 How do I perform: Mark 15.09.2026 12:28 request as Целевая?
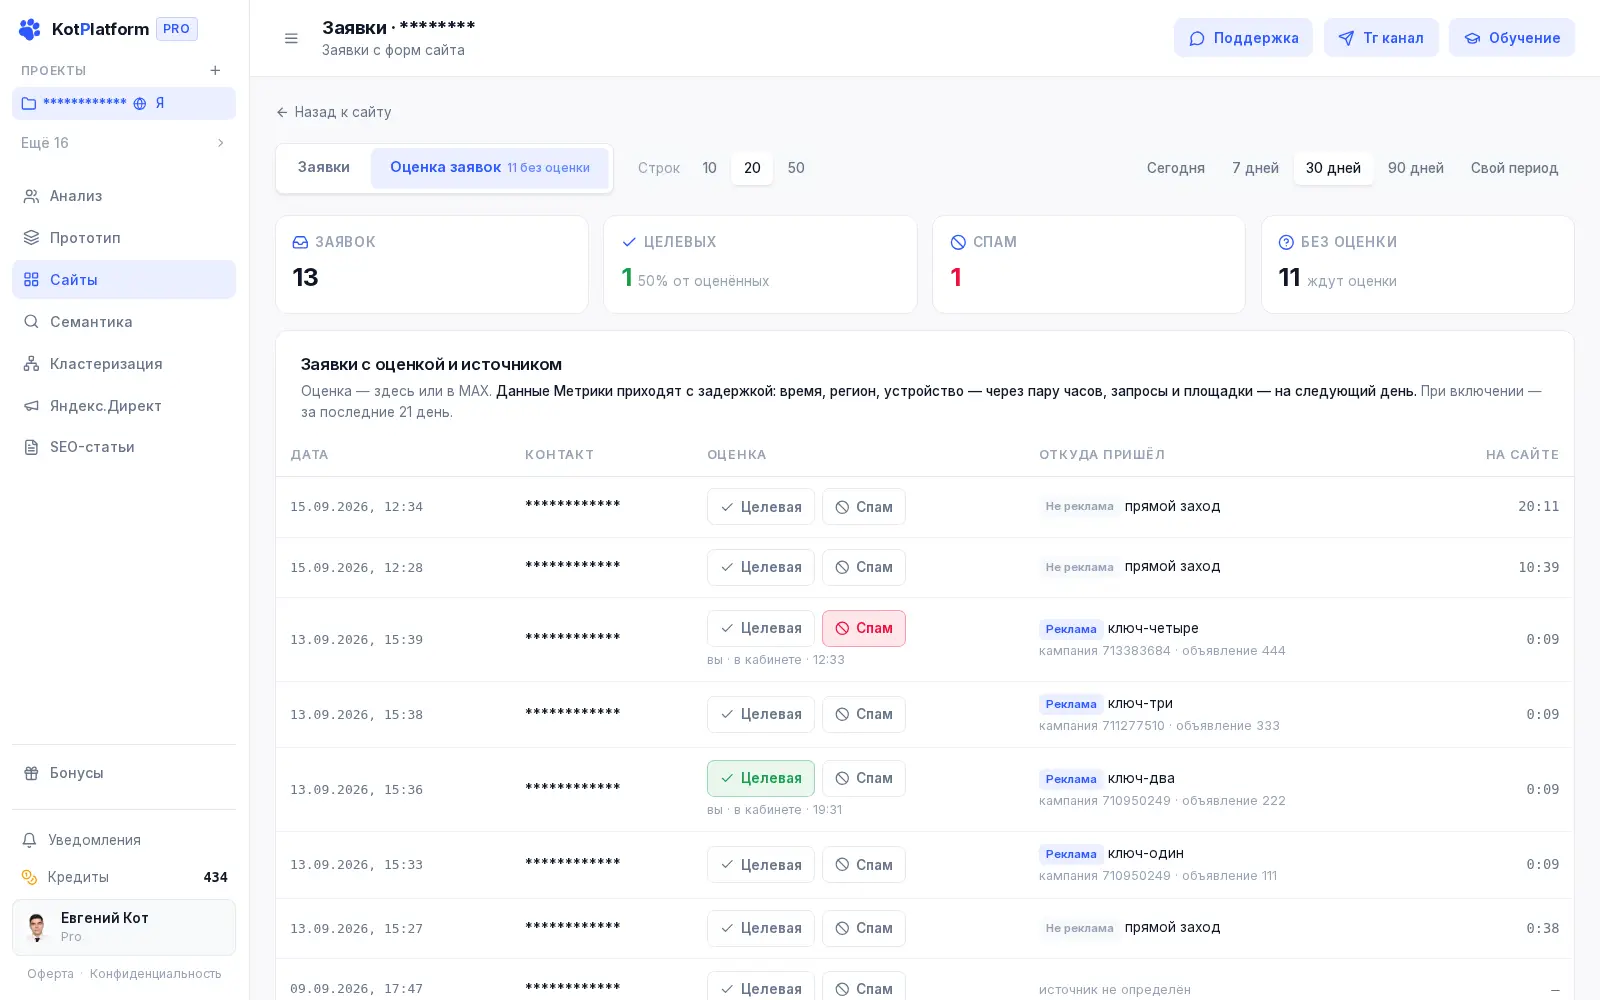click(761, 567)
